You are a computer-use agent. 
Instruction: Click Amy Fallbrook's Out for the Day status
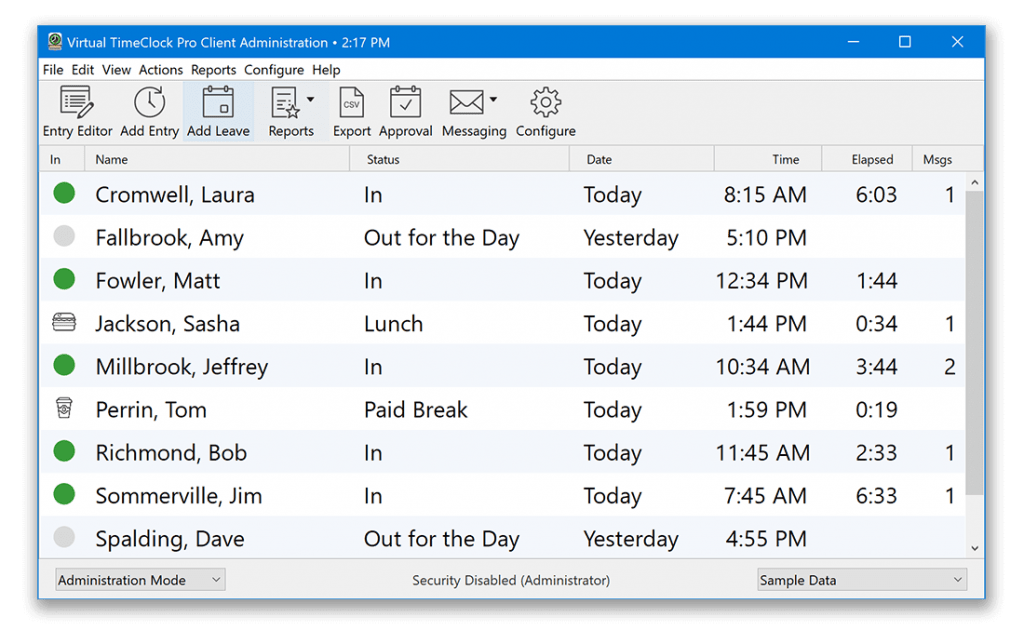point(441,238)
